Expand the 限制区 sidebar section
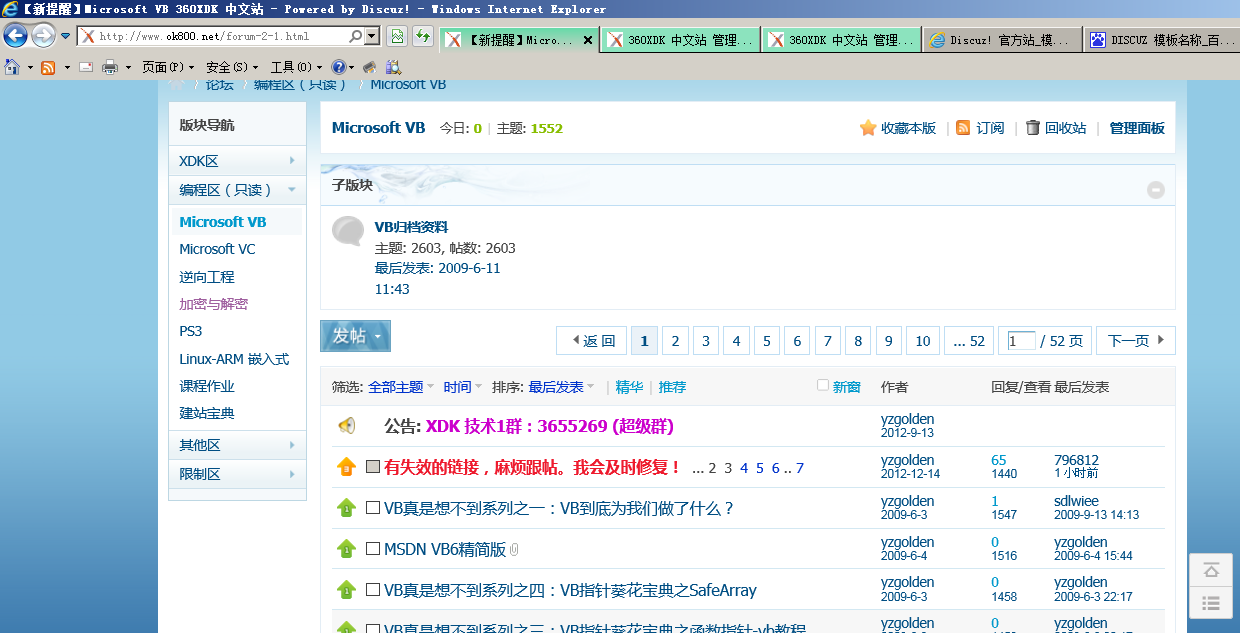Image resolution: width=1240 pixels, height=633 pixels. (237, 474)
